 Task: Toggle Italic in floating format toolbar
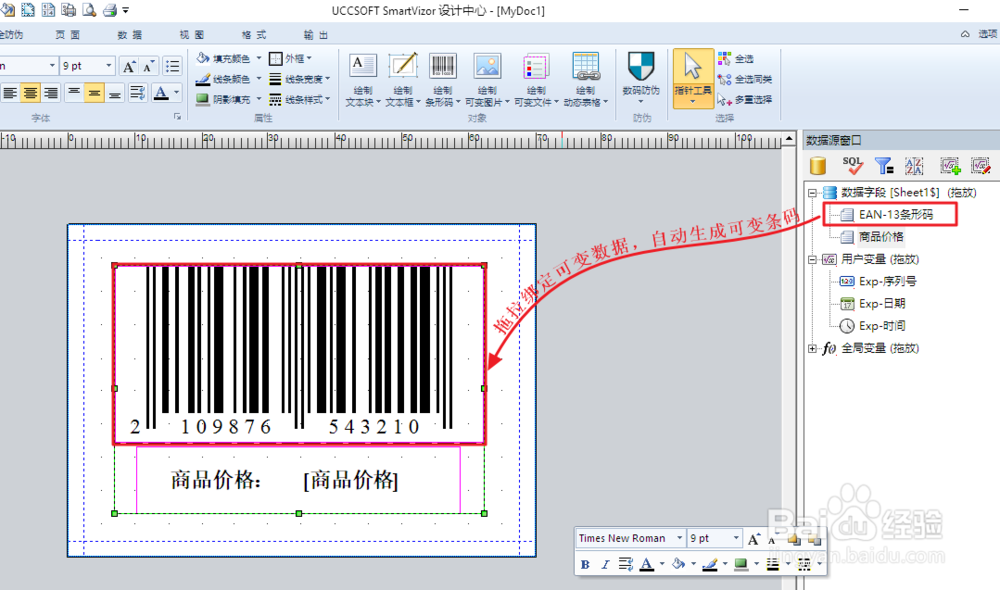[605, 564]
